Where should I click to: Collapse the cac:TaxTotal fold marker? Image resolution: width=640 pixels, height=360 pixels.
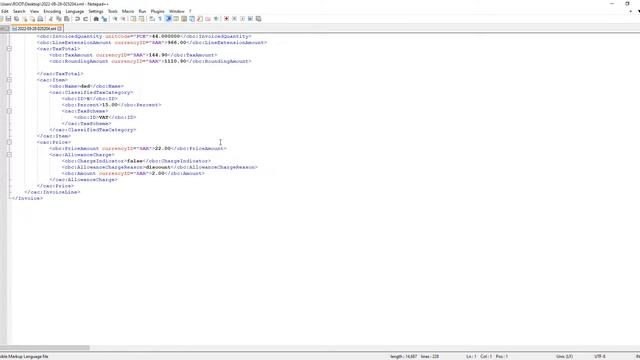point(9,49)
